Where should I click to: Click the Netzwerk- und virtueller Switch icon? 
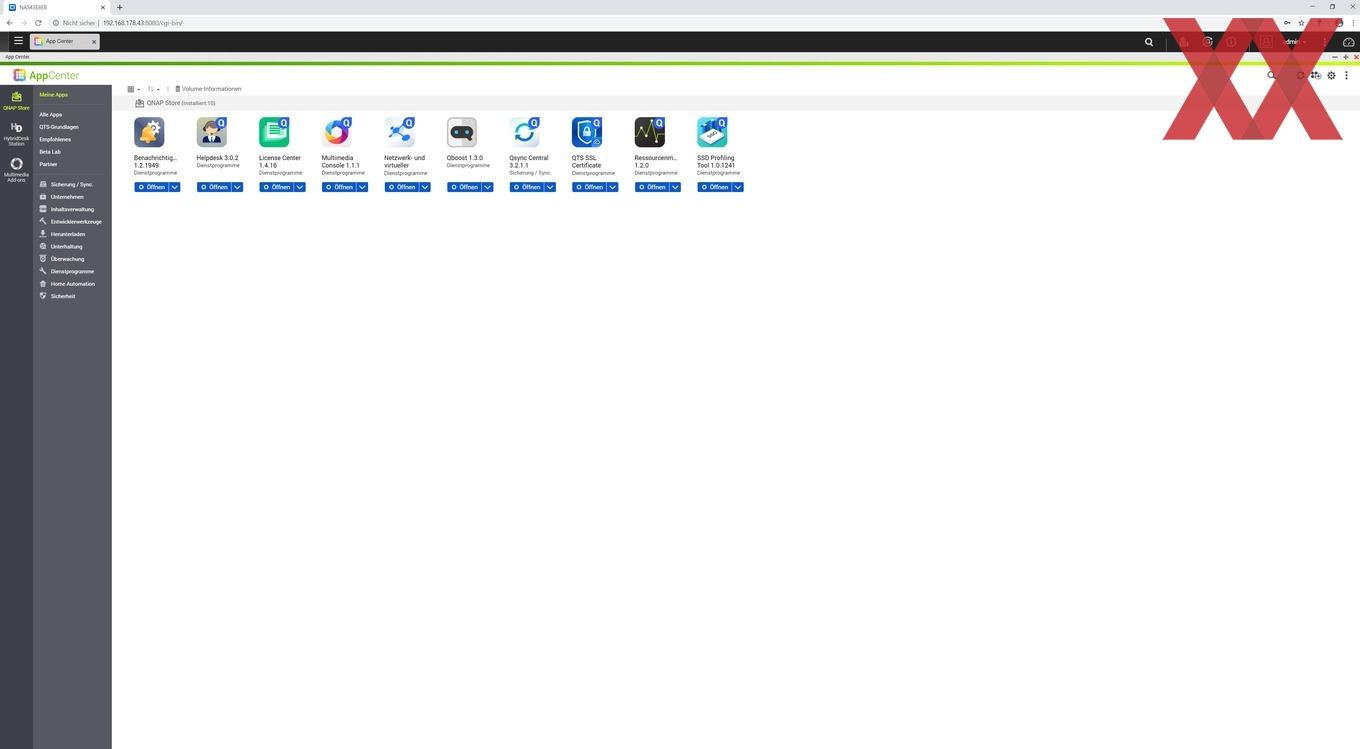399,132
